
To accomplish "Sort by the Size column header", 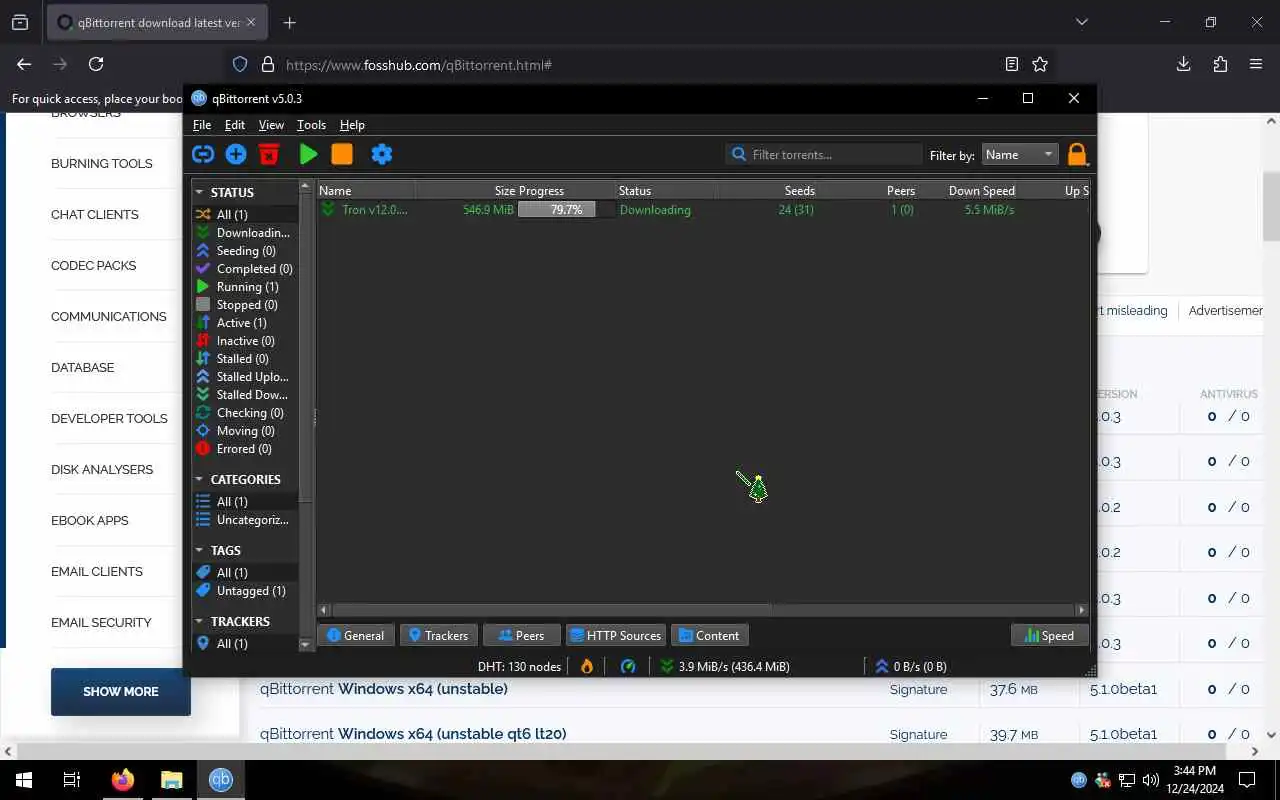I will tap(465, 191).
